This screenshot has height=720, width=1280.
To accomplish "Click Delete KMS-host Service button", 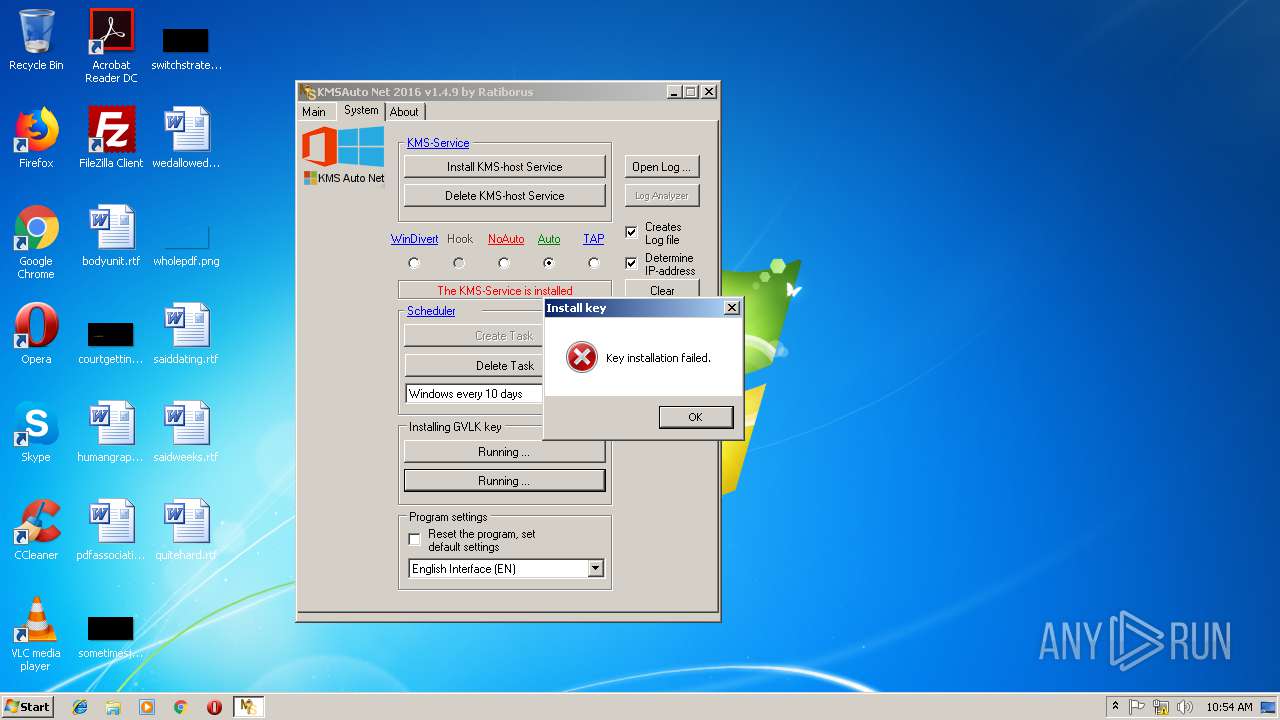I will [505, 196].
